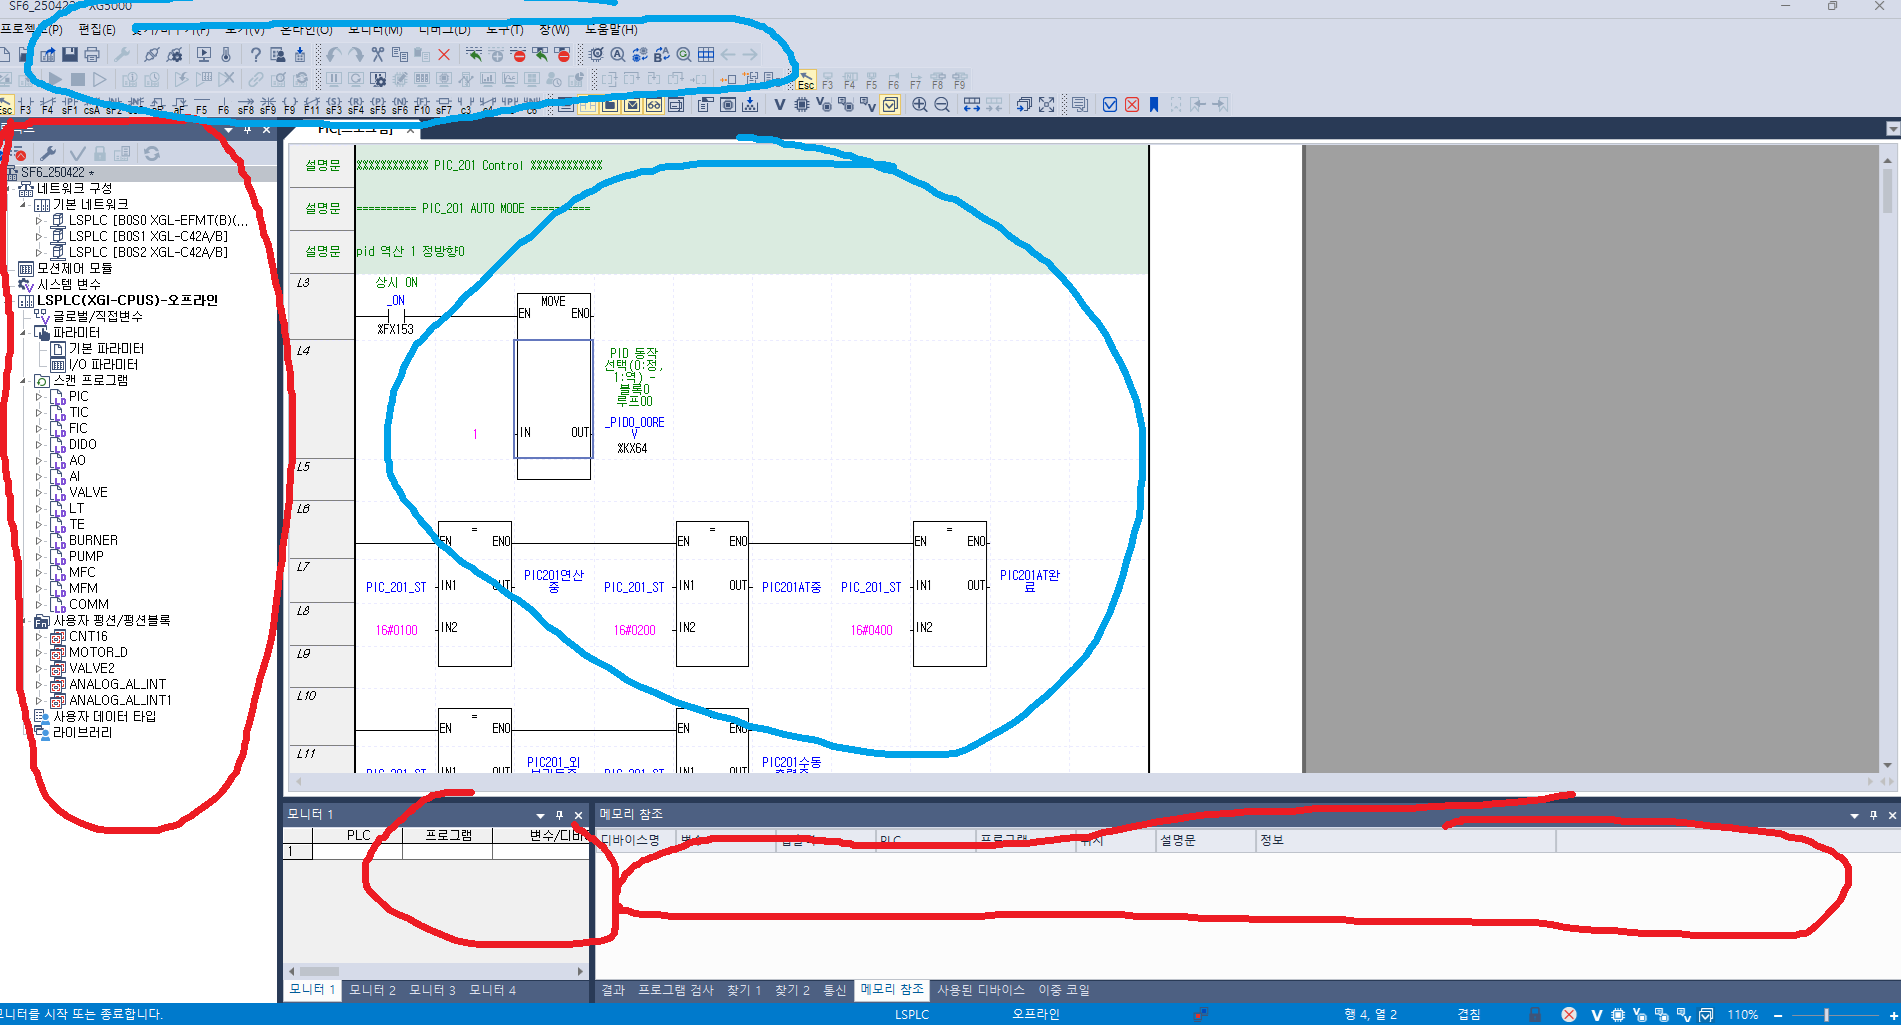This screenshot has width=1901, height=1025.
Task: Open the 편집(E) menu
Action: [97, 30]
